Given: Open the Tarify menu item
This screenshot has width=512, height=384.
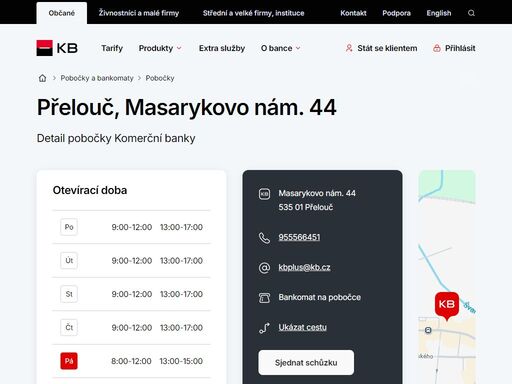Looking at the screenshot, I should [112, 48].
